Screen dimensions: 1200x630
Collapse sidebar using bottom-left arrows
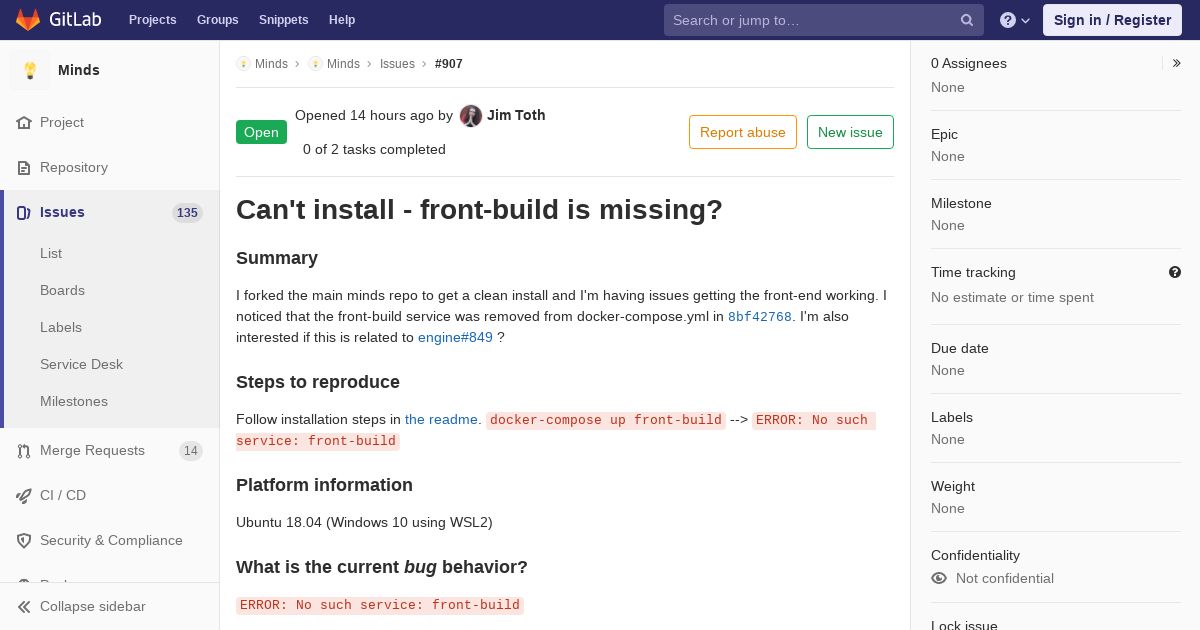[x=24, y=606]
